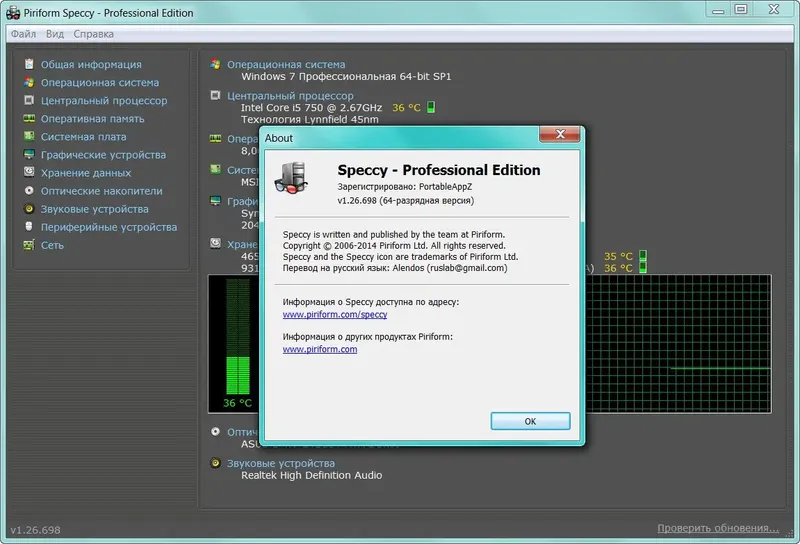Viewport: 800px width, 544px height.
Task: Click Зарегистрировано: PortableAppZ text
Action: coord(405,187)
